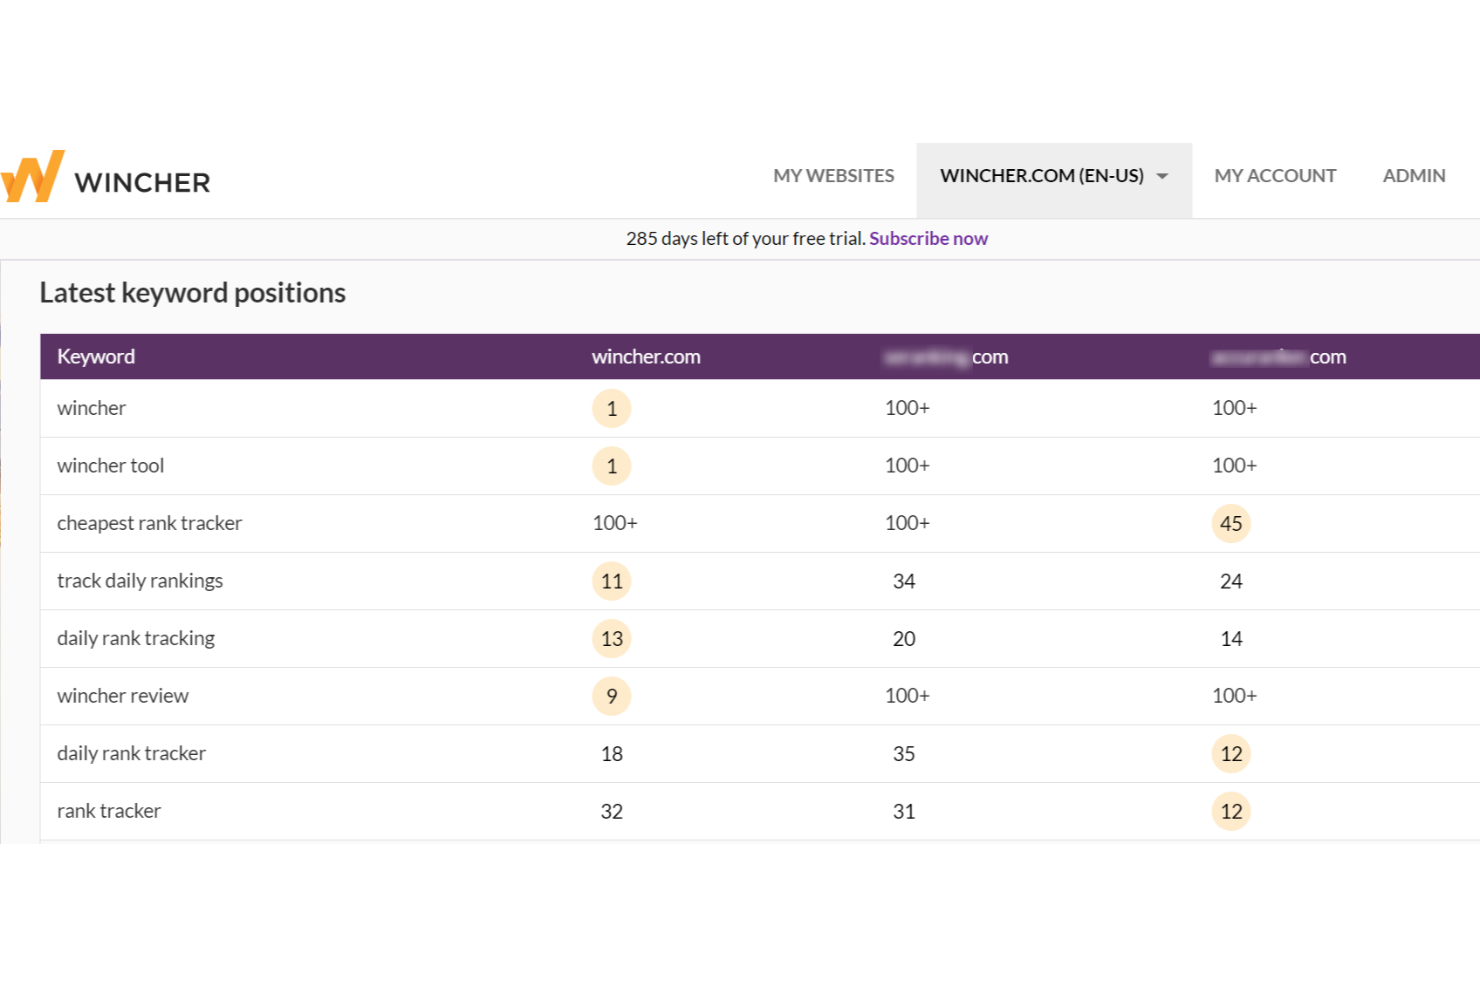Click position 24 in track daily rankings row
This screenshot has height=987, width=1480.
[x=1231, y=581]
